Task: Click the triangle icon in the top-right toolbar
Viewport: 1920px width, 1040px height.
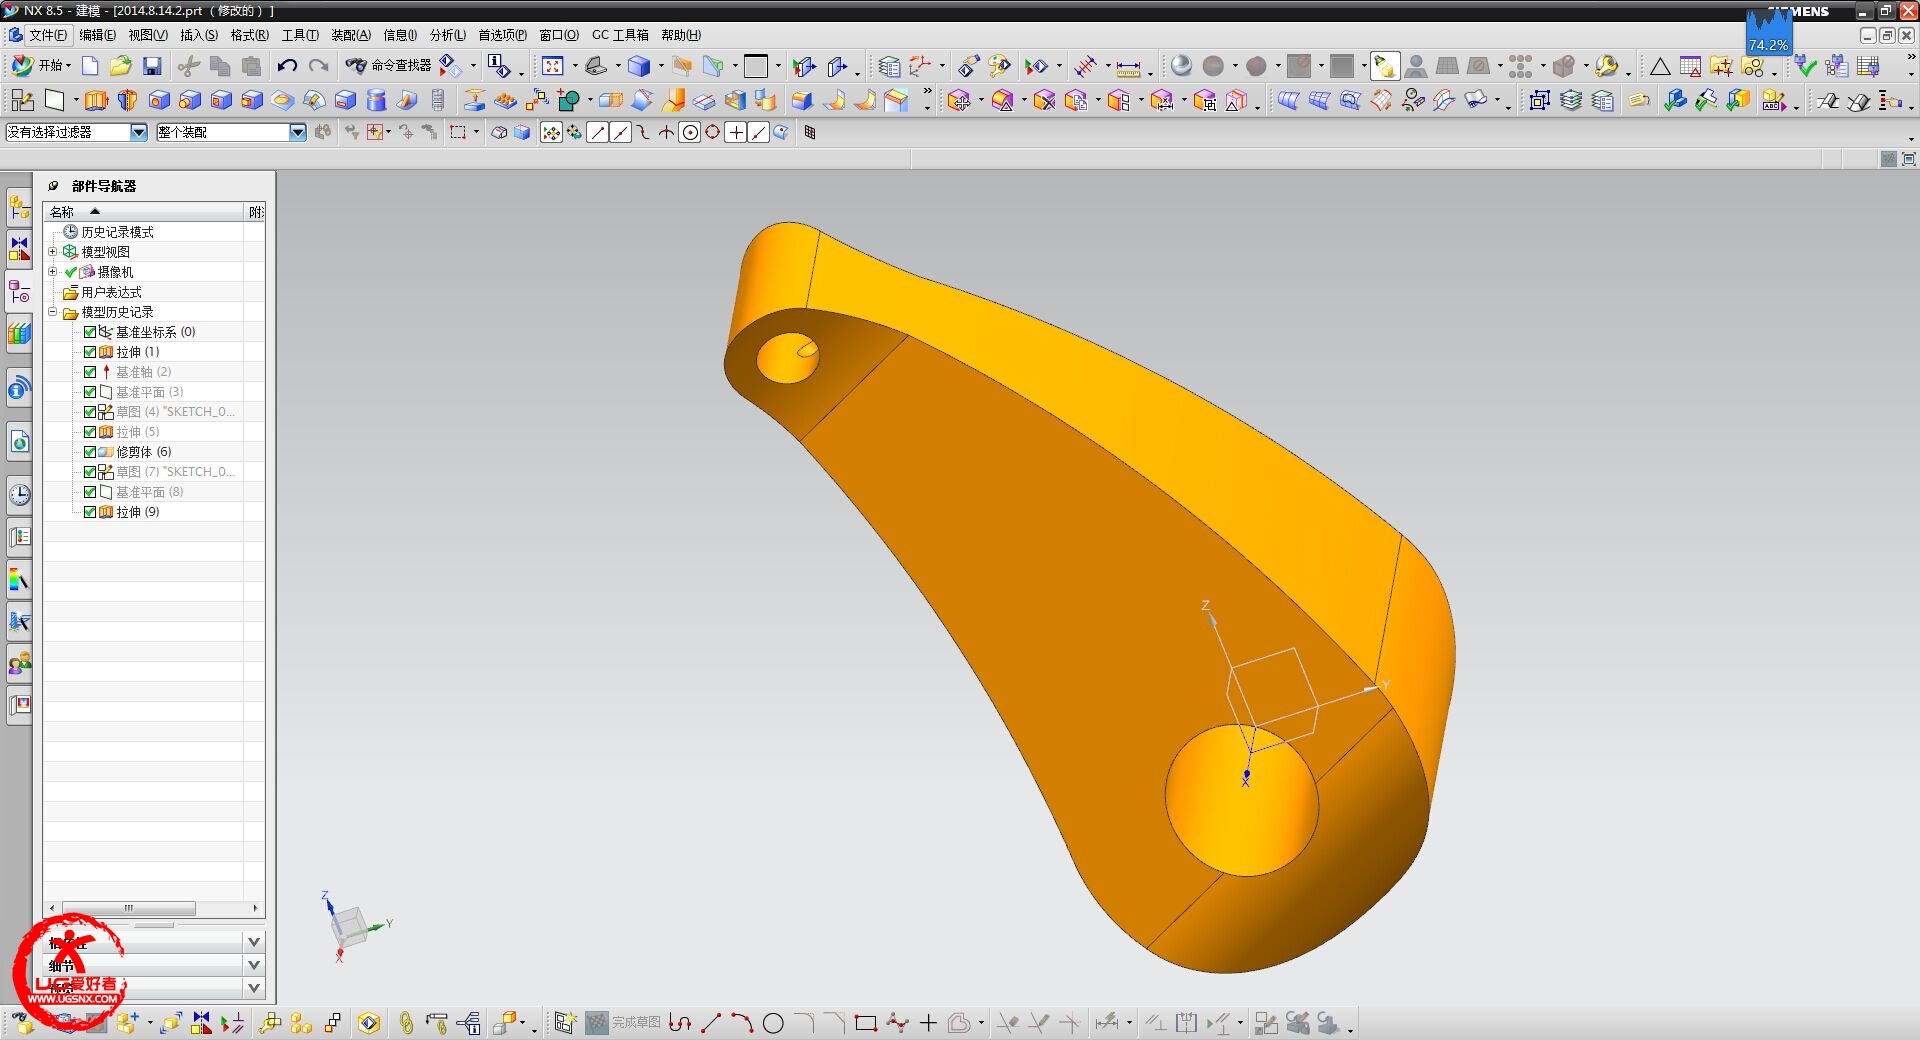Action: pos(1660,67)
